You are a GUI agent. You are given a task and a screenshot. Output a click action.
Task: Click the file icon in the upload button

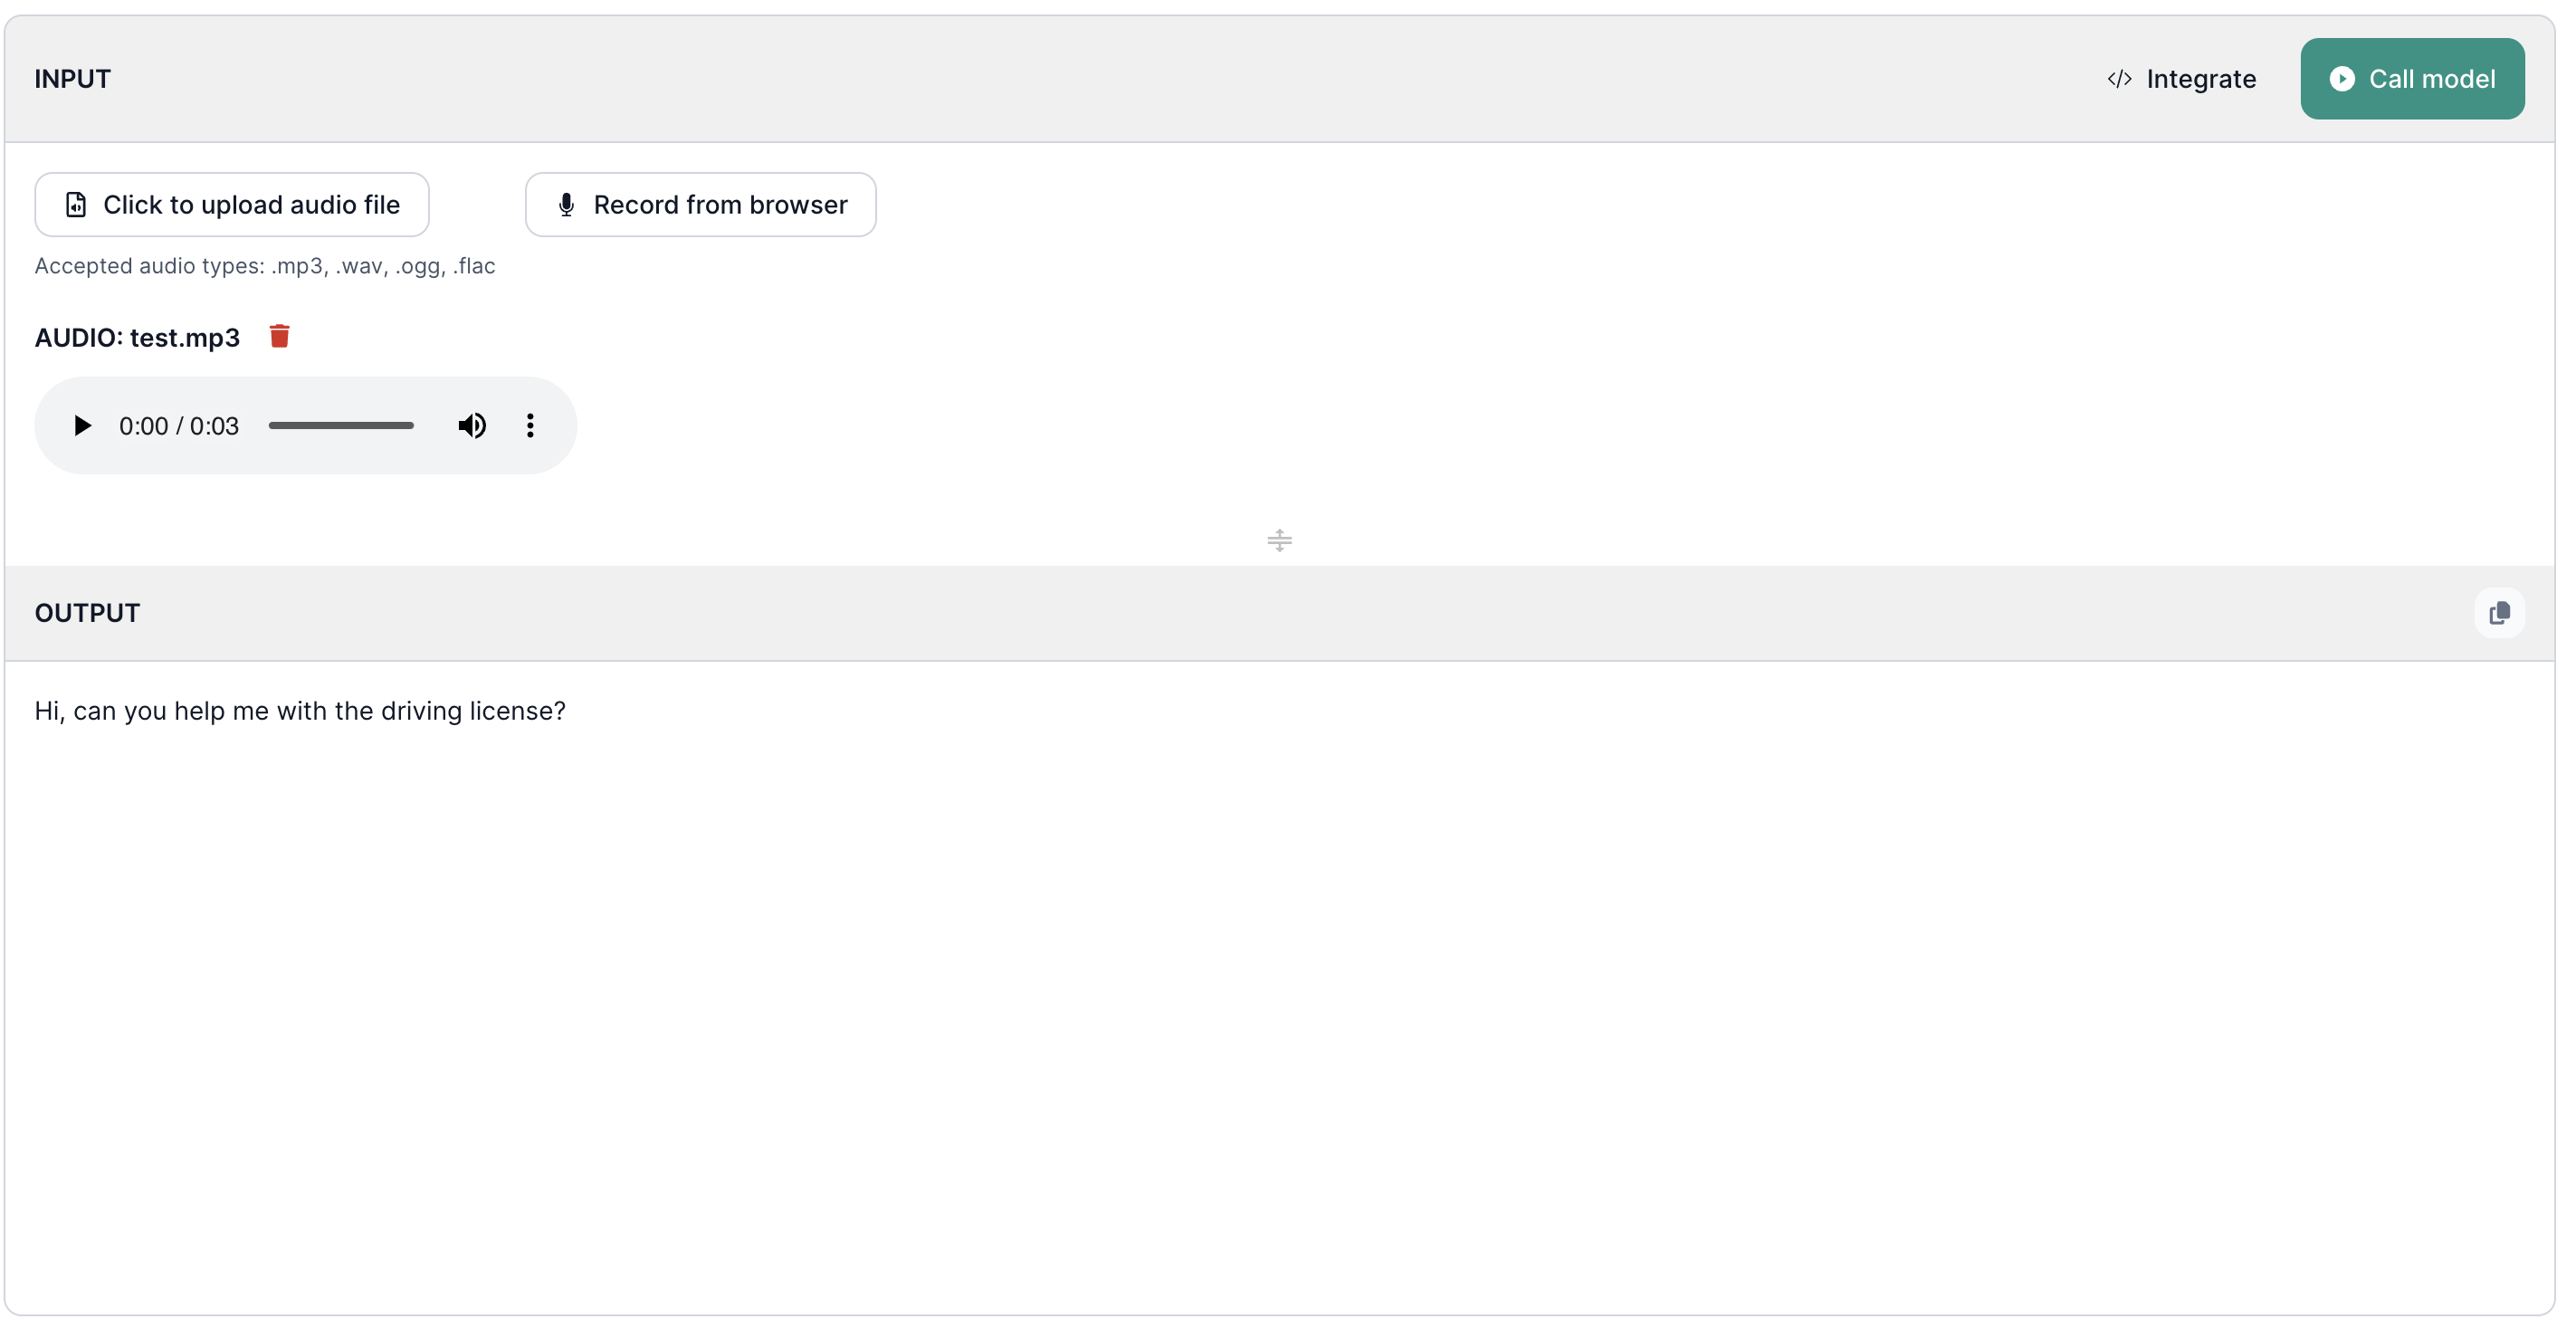76,205
